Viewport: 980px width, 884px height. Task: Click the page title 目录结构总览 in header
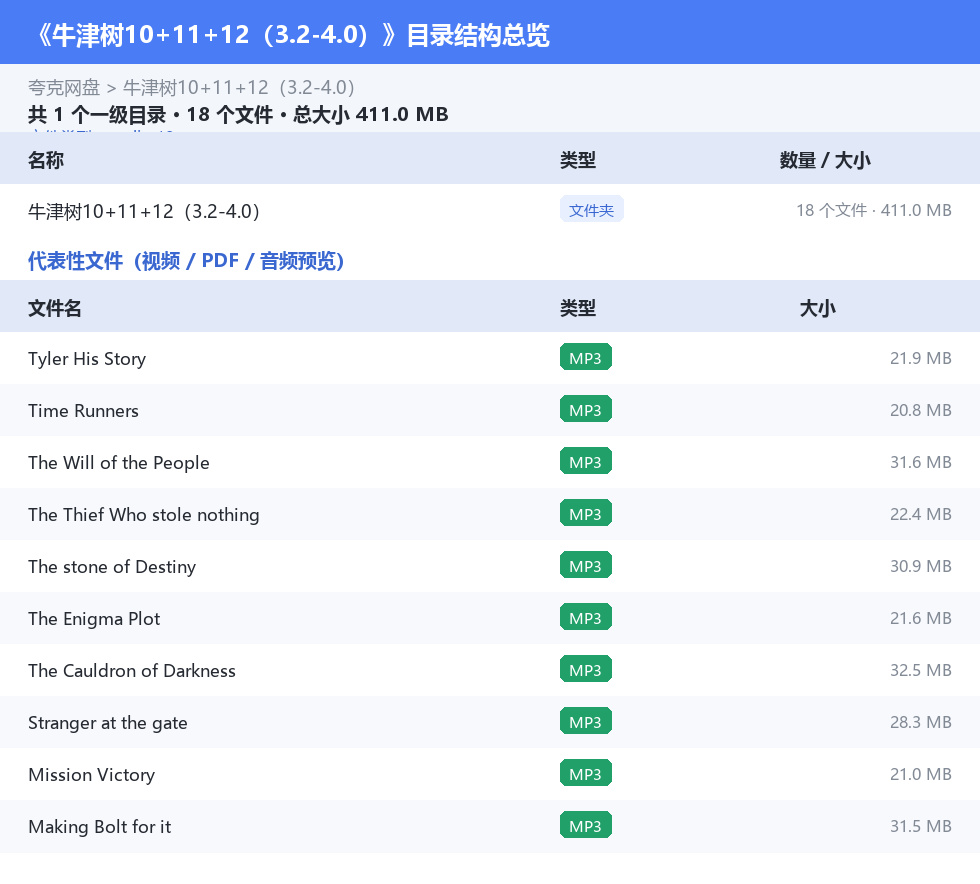(x=478, y=35)
